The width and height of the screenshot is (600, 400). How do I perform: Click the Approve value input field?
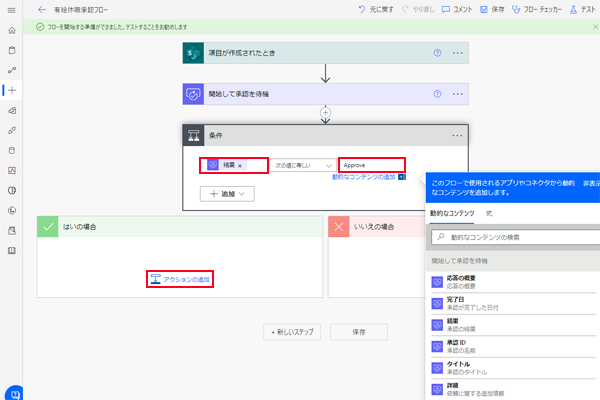pyautogui.click(x=372, y=165)
